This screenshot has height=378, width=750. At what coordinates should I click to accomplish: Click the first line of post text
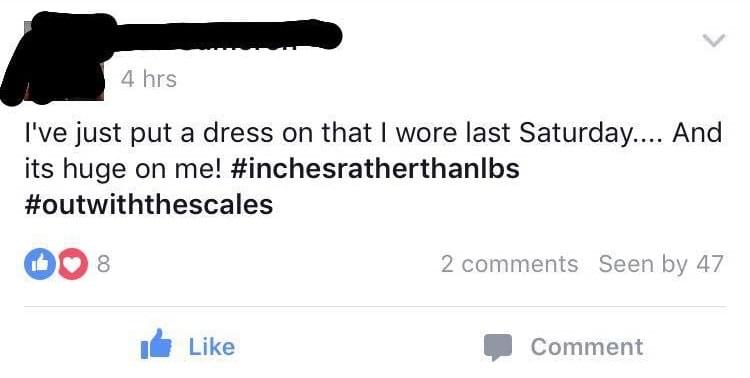[373, 133]
